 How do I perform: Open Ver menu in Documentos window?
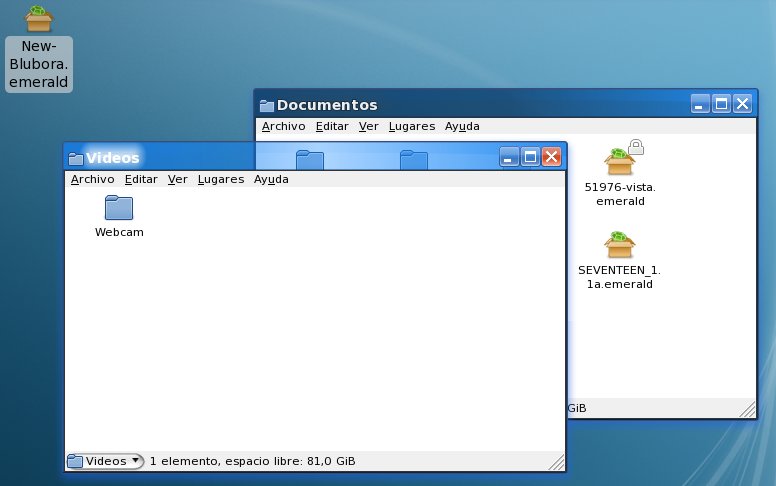(x=368, y=126)
